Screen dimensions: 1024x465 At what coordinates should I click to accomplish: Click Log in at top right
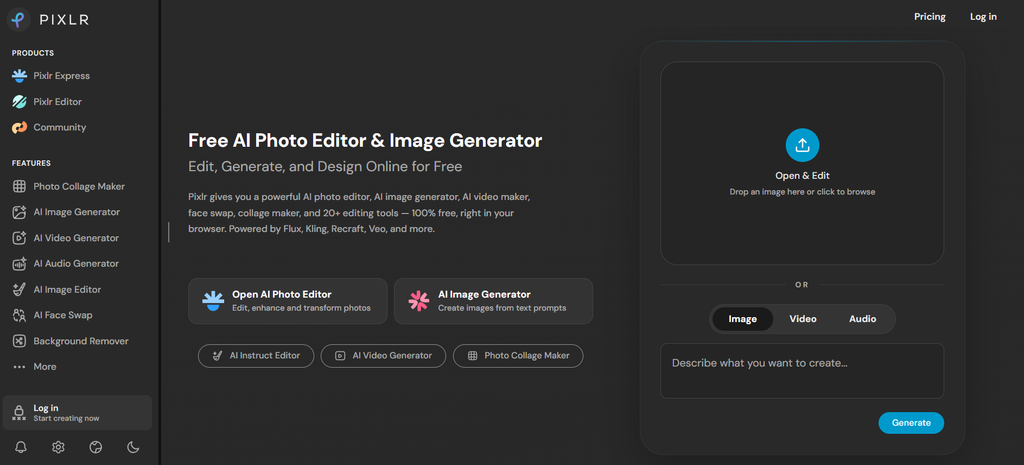click(x=983, y=17)
